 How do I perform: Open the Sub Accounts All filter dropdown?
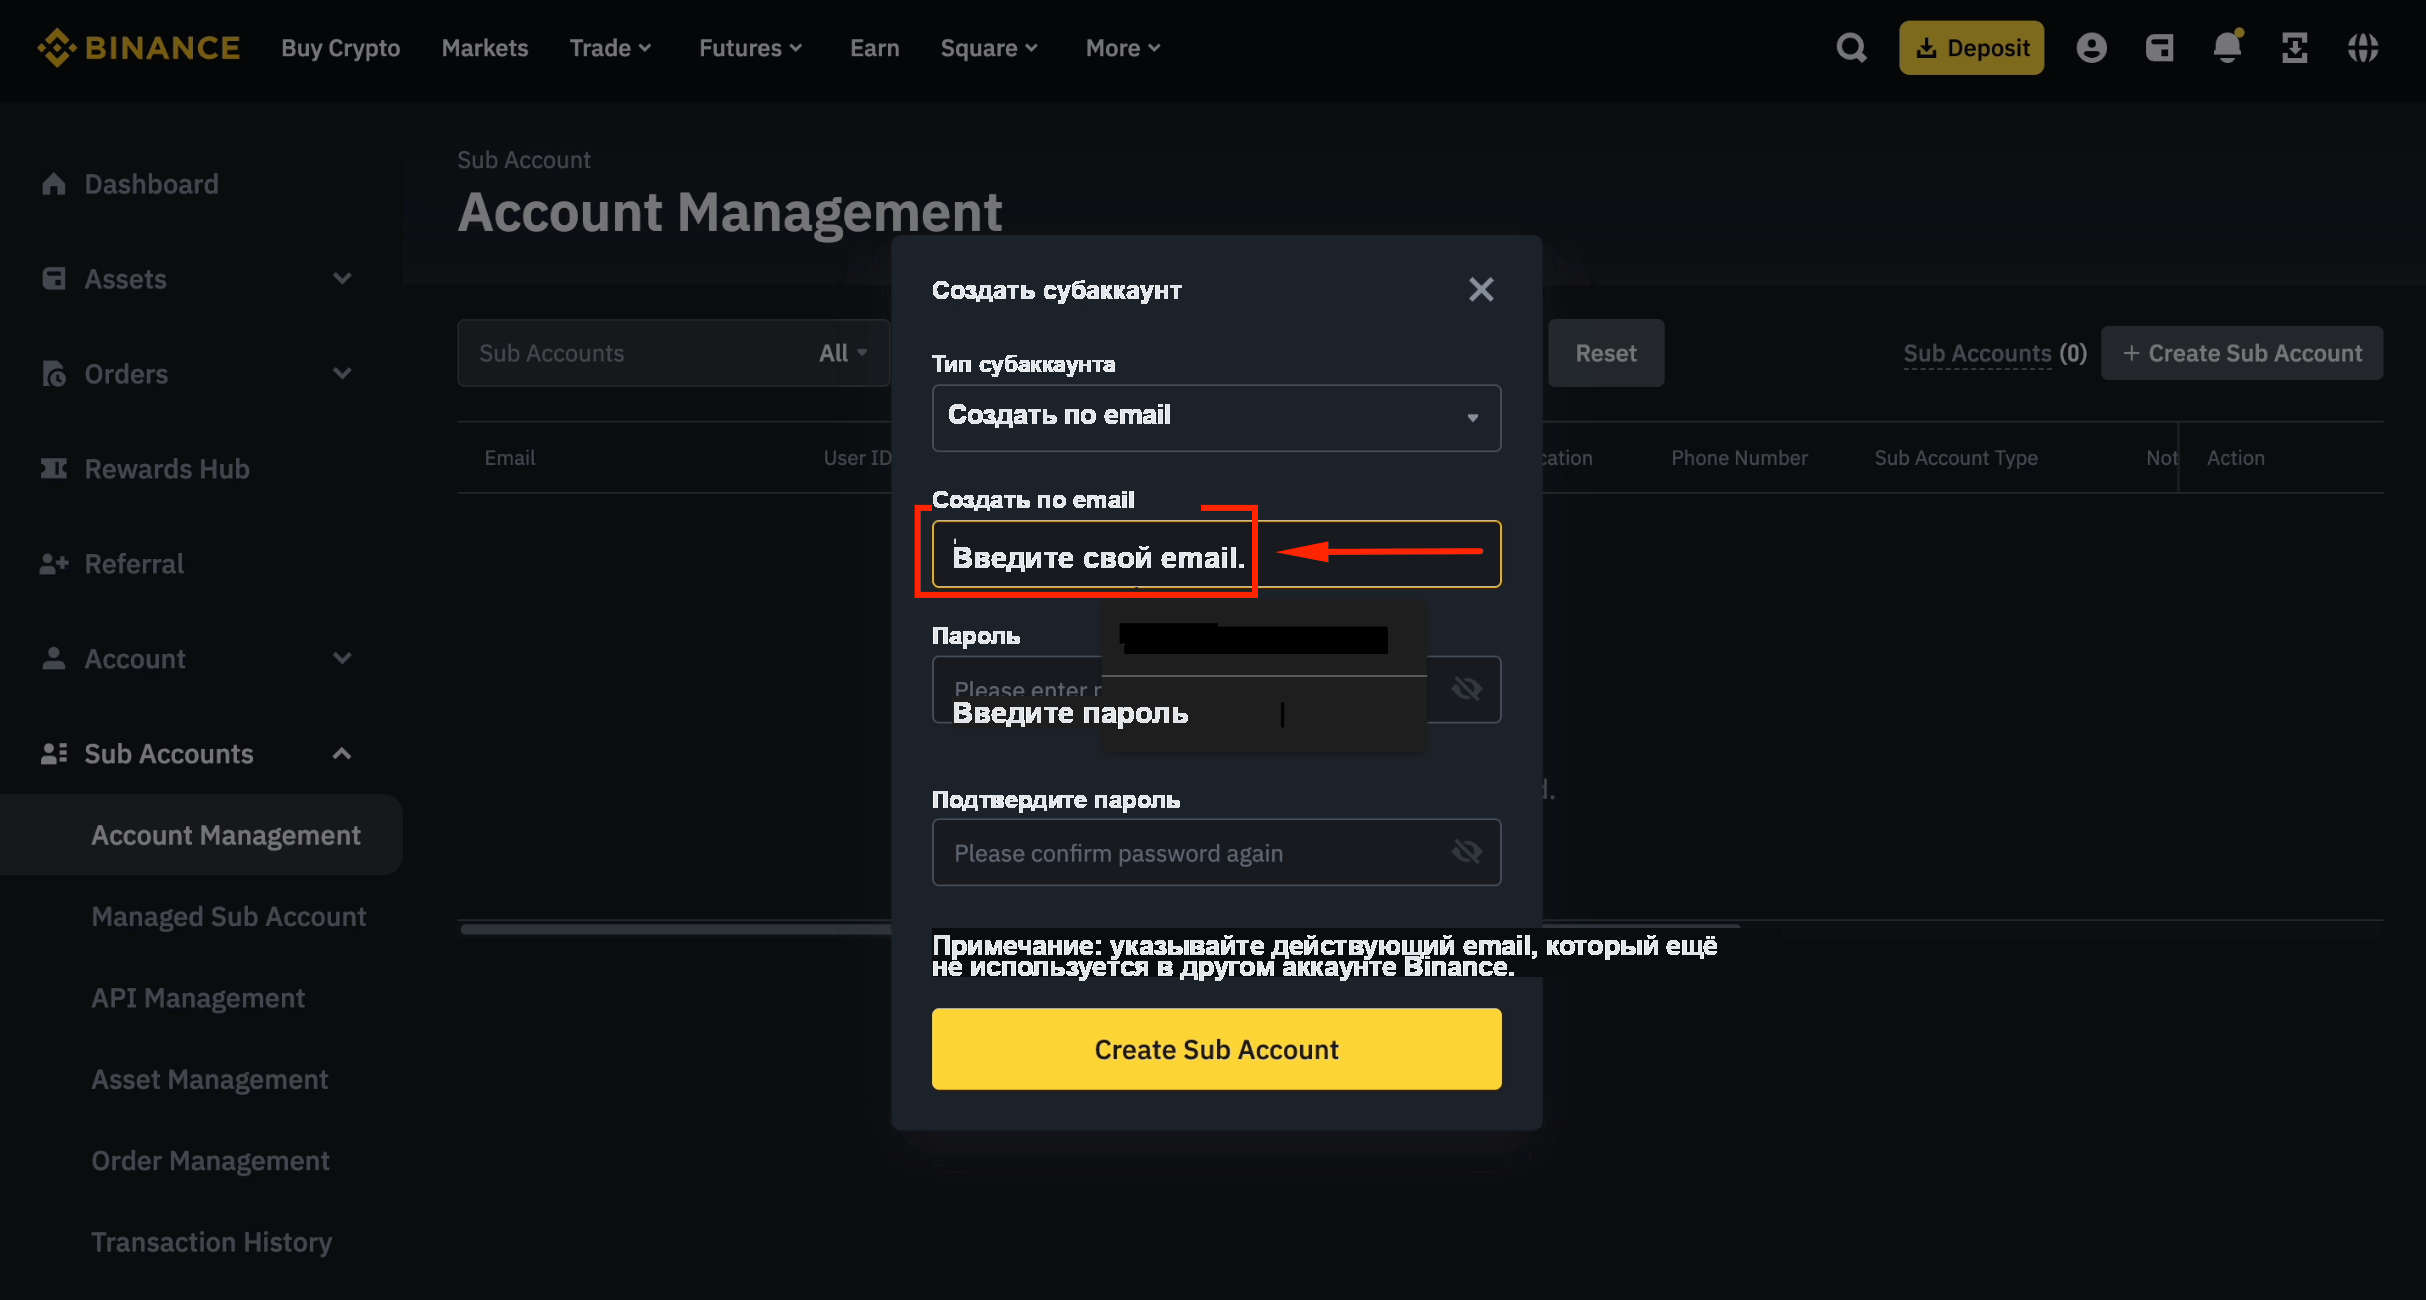[x=843, y=353]
